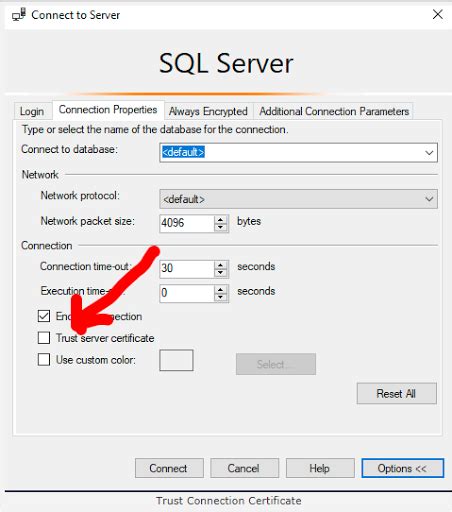Click the Select... color button
This screenshot has width=452, height=512.
pos(276,364)
